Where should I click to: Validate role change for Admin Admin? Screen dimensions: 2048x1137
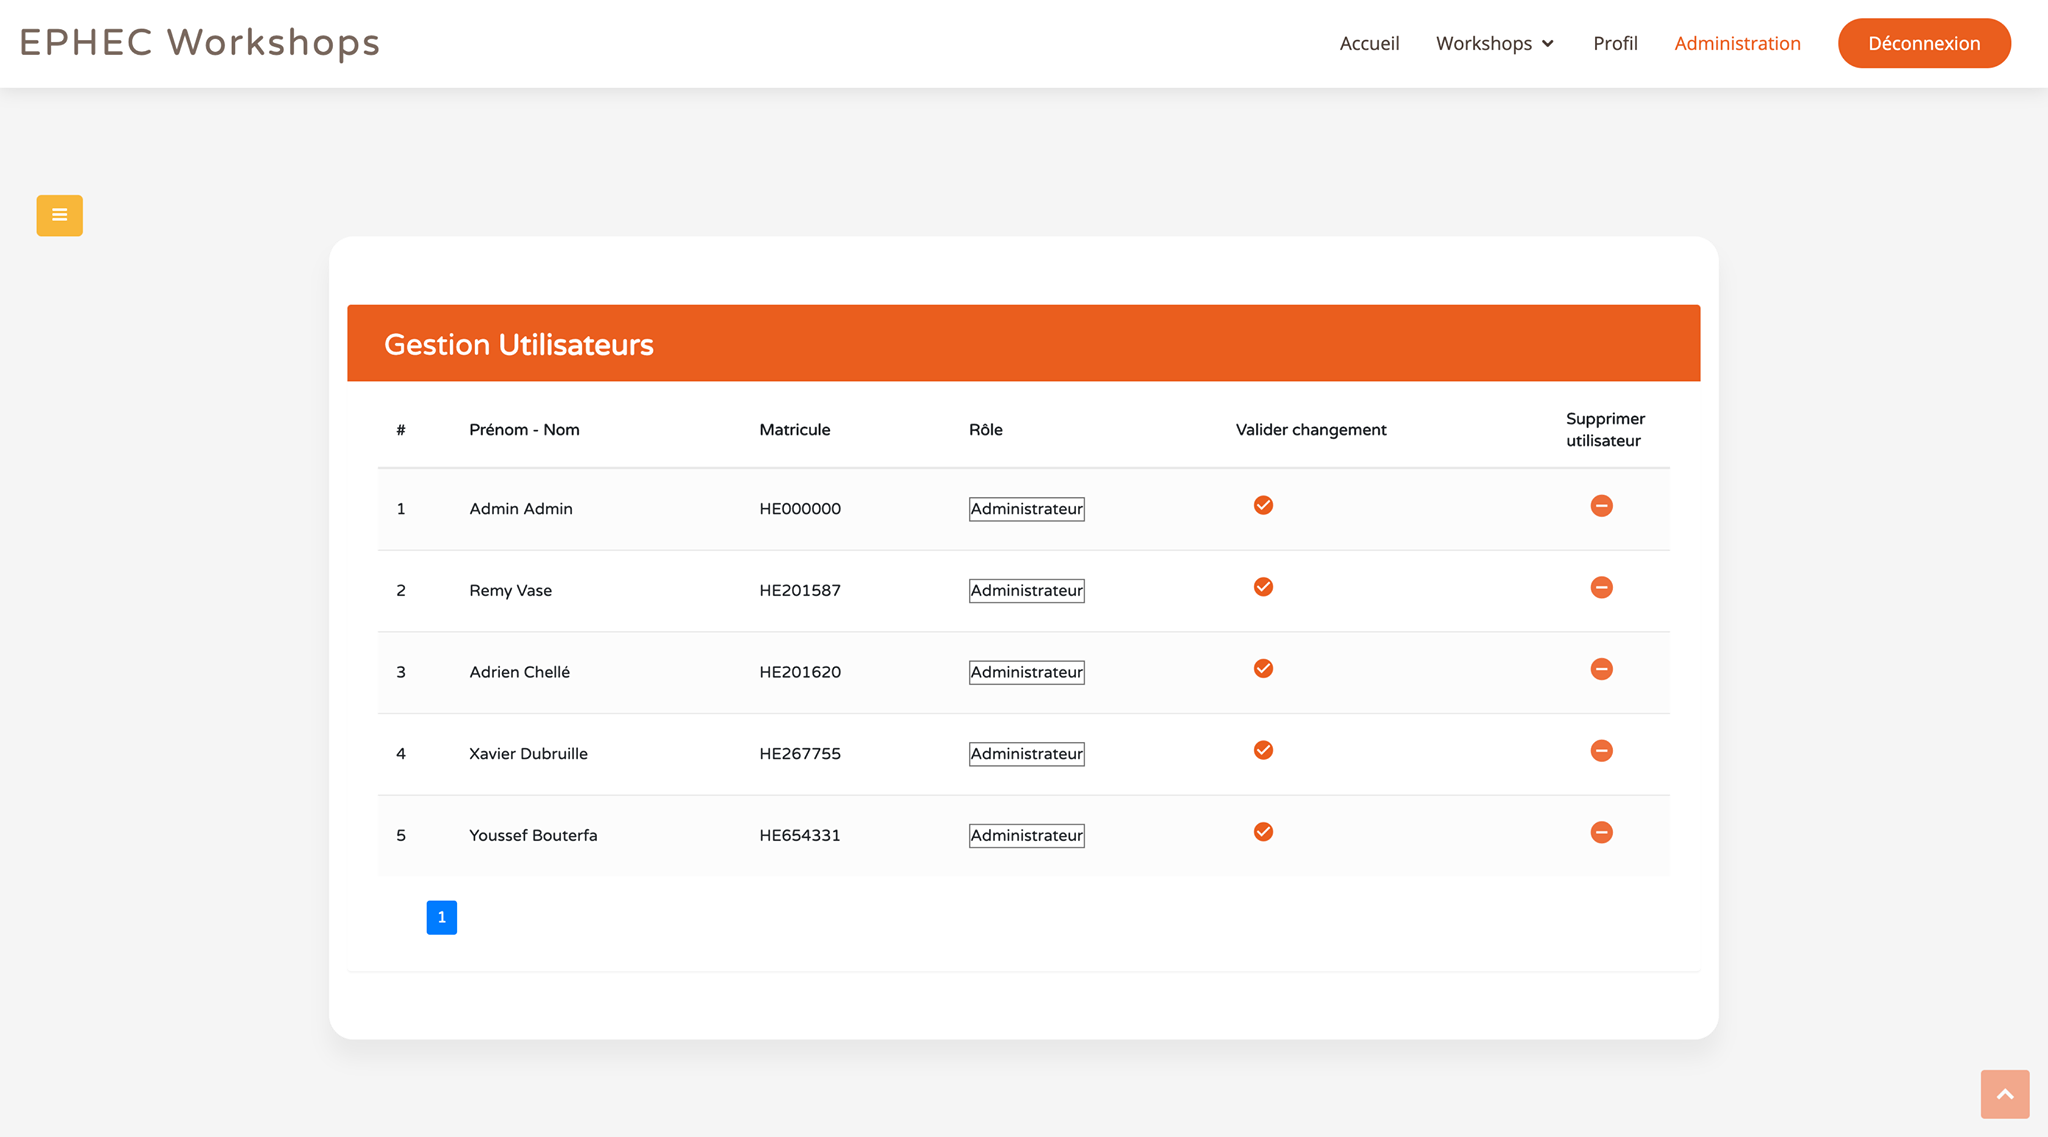1263,505
